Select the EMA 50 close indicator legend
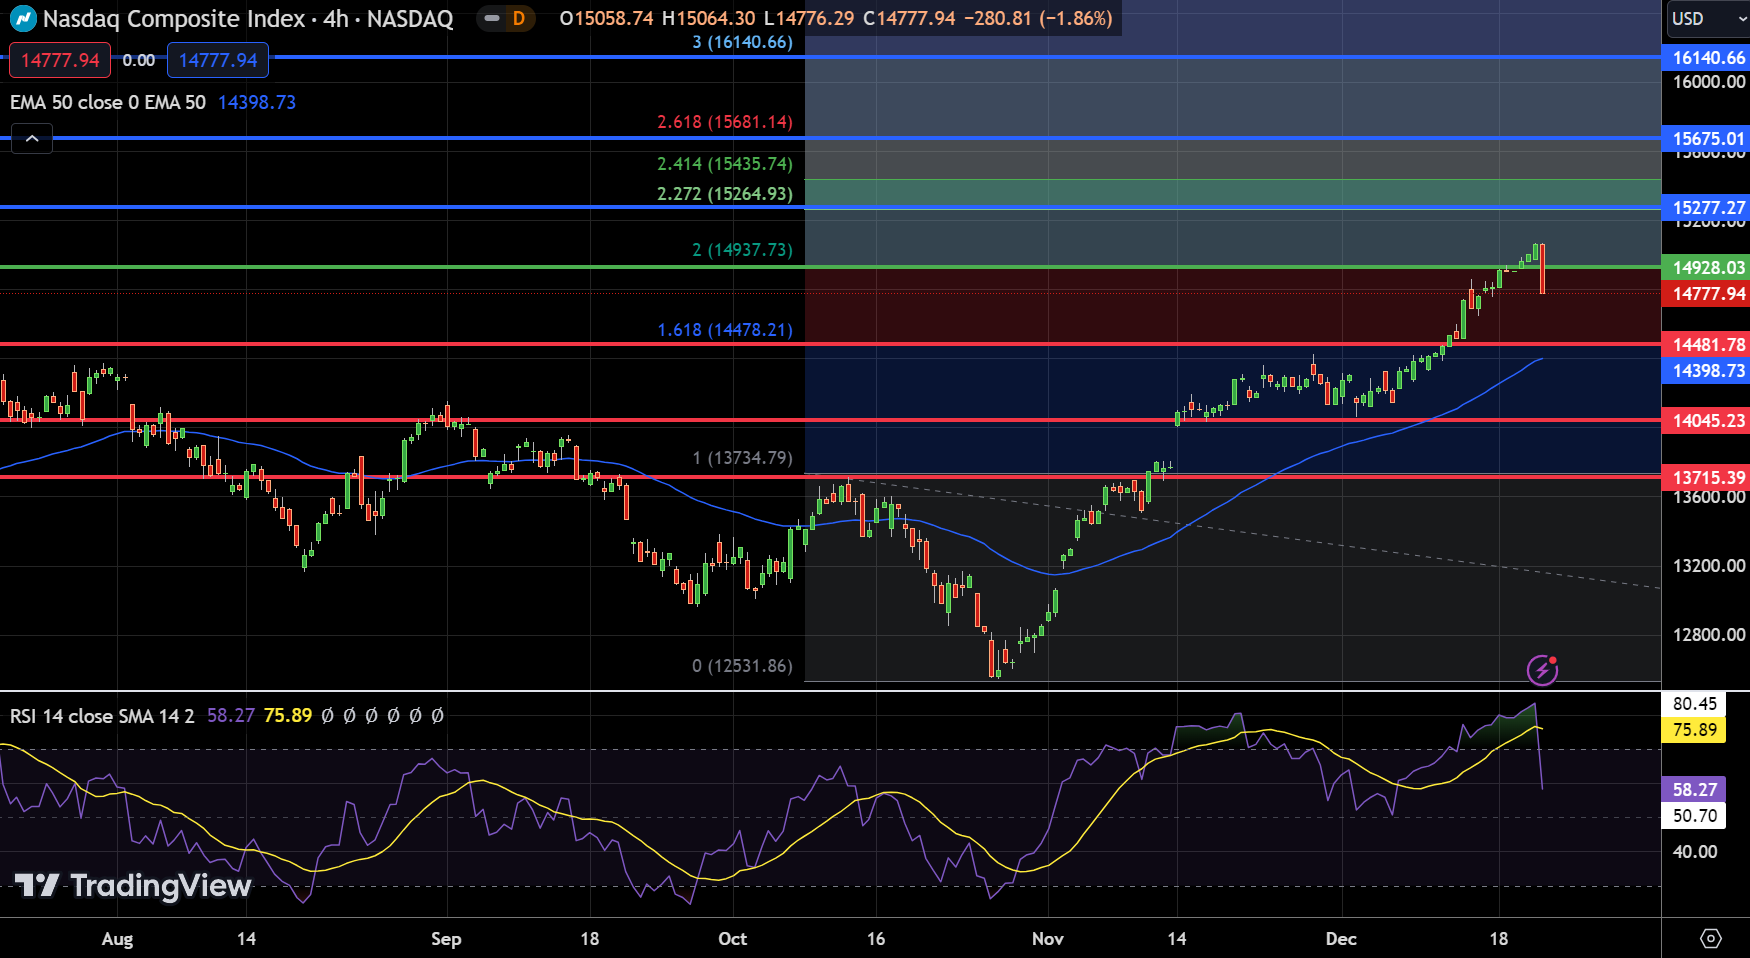This screenshot has width=1750, height=958. click(108, 102)
